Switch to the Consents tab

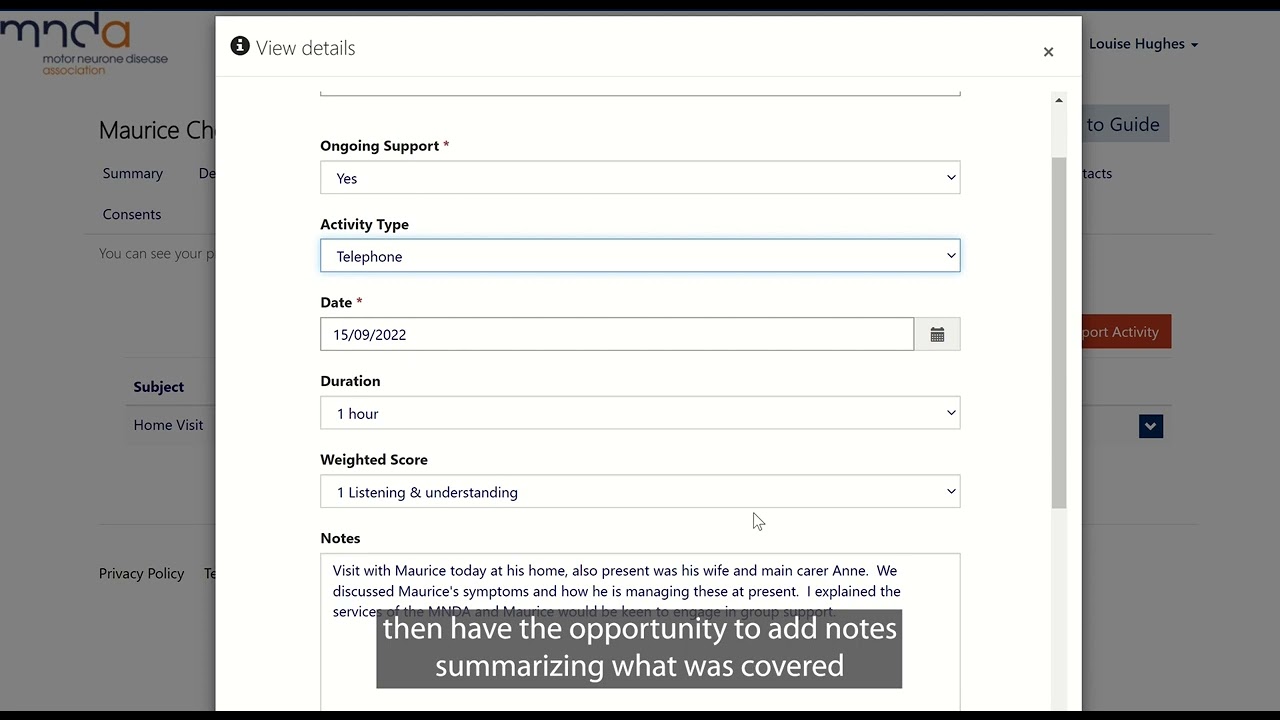coord(131,214)
